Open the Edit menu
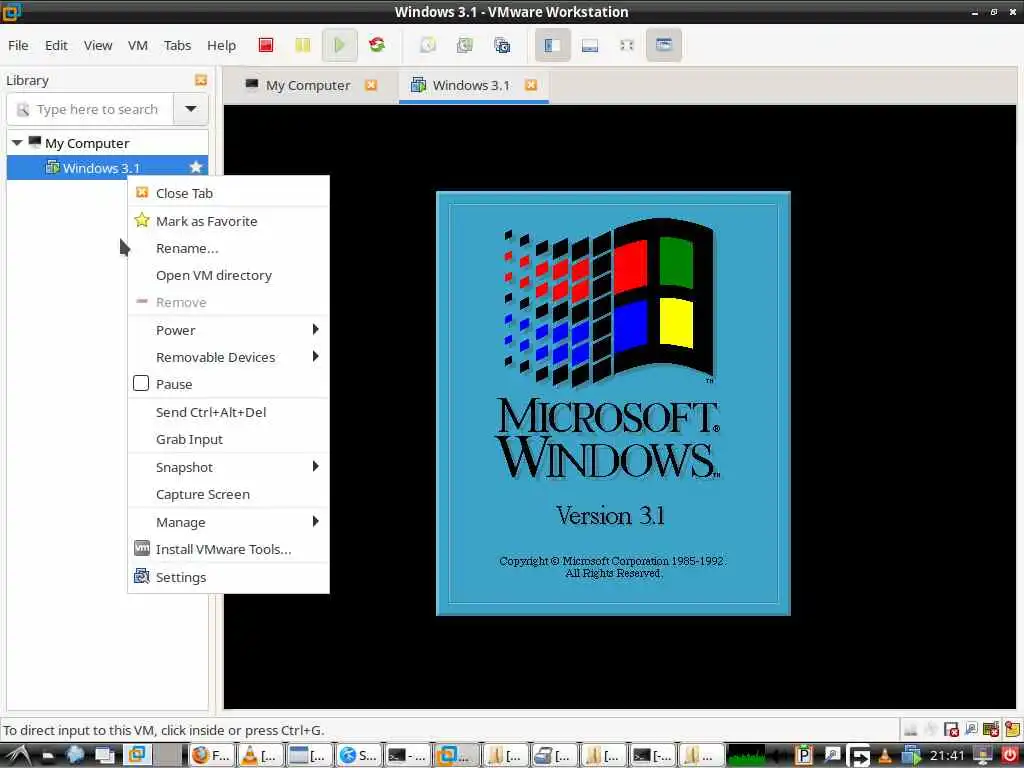This screenshot has width=1024, height=768. 56,45
